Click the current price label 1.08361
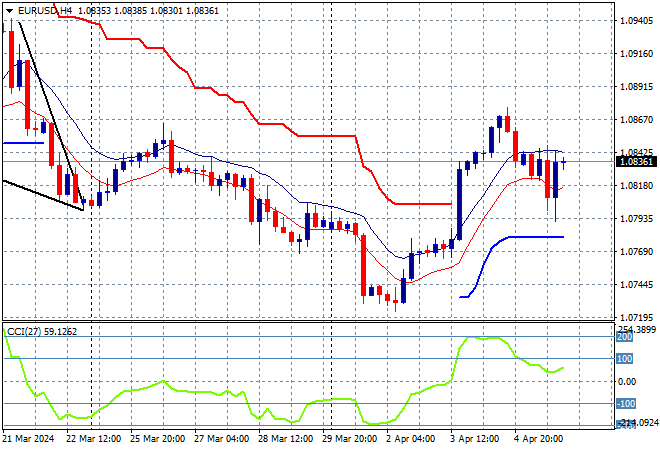This screenshot has height=450, width=660. pos(636,162)
